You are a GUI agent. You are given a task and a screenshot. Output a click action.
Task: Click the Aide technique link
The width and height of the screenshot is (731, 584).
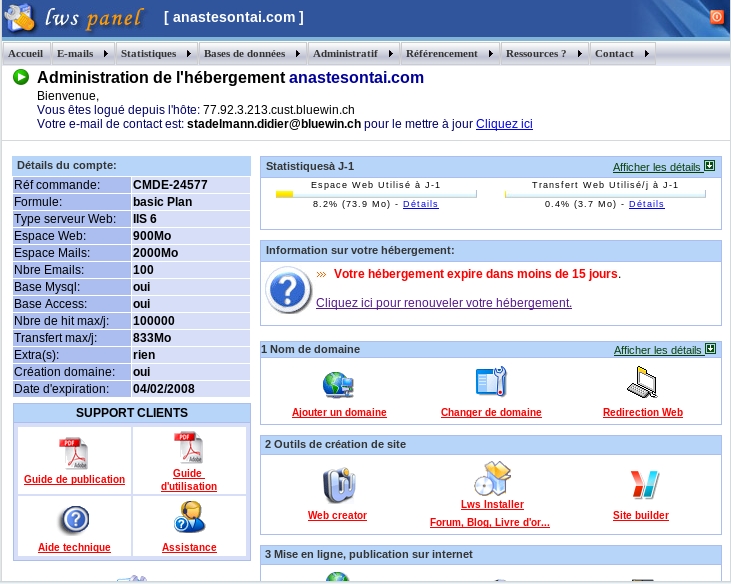pos(75,547)
